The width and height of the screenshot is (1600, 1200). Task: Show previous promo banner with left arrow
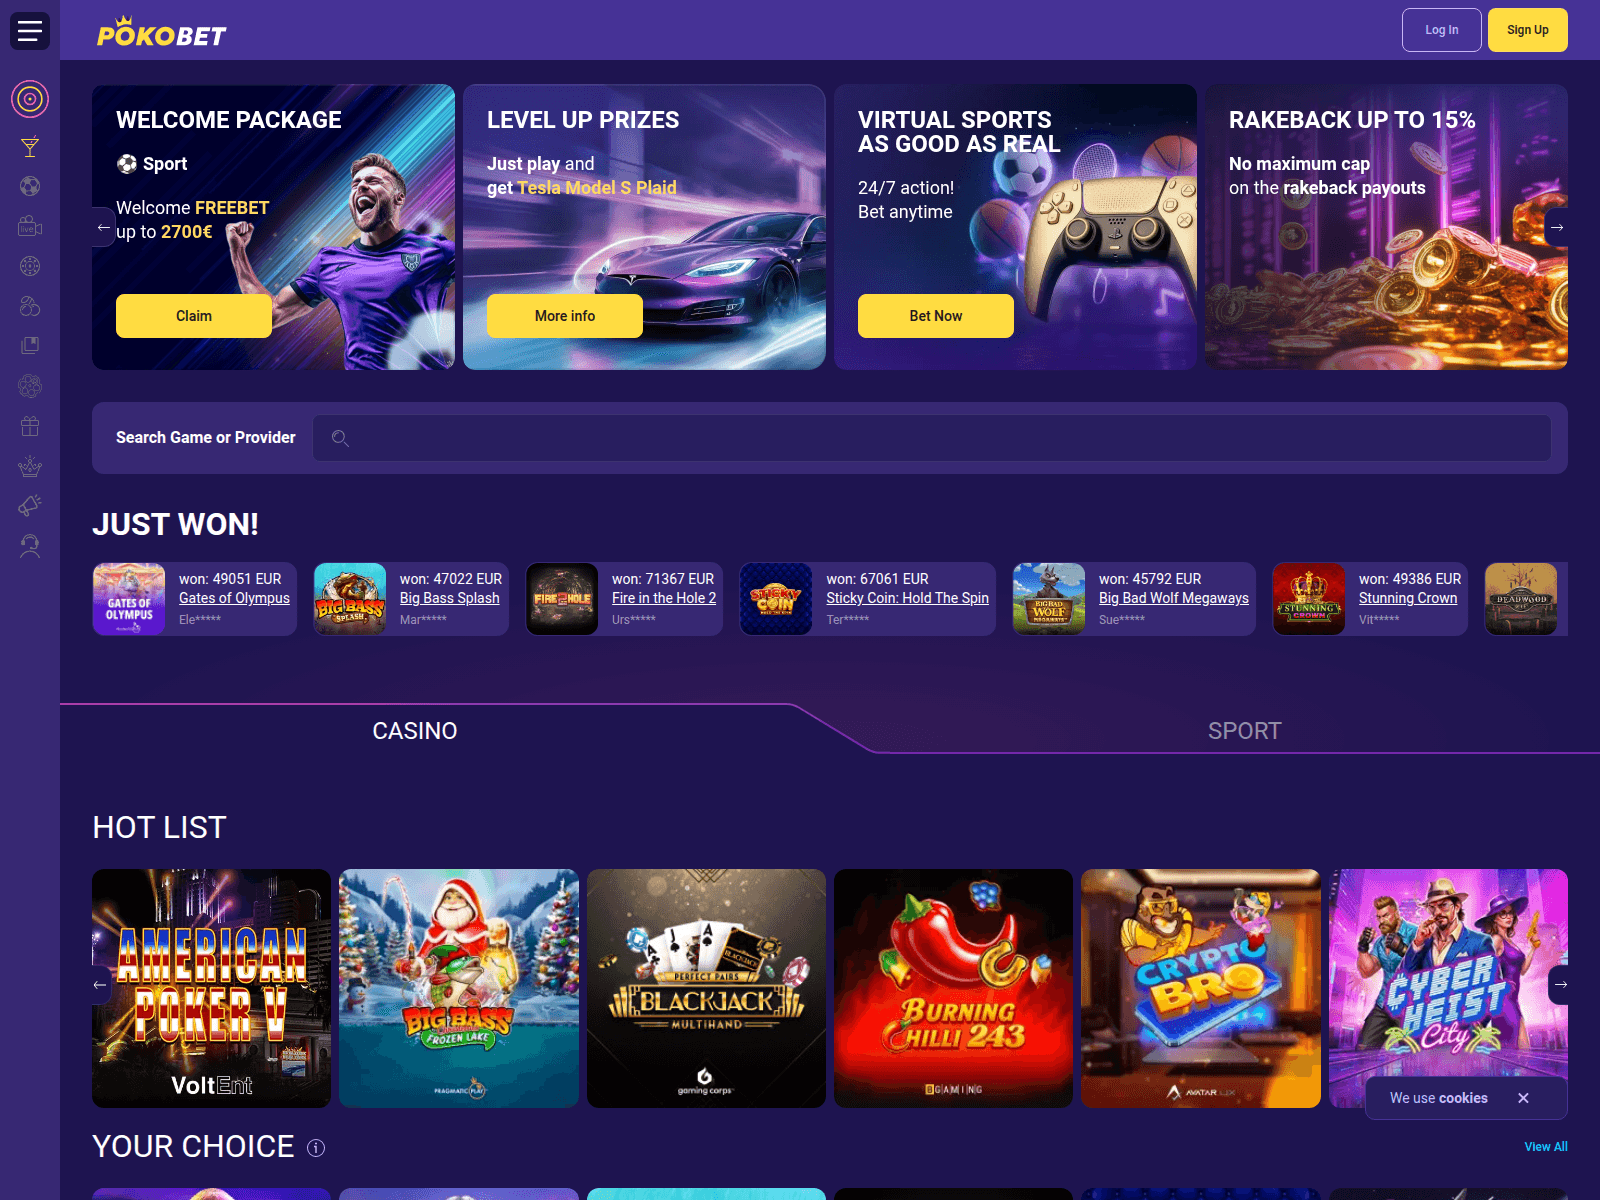click(x=103, y=227)
